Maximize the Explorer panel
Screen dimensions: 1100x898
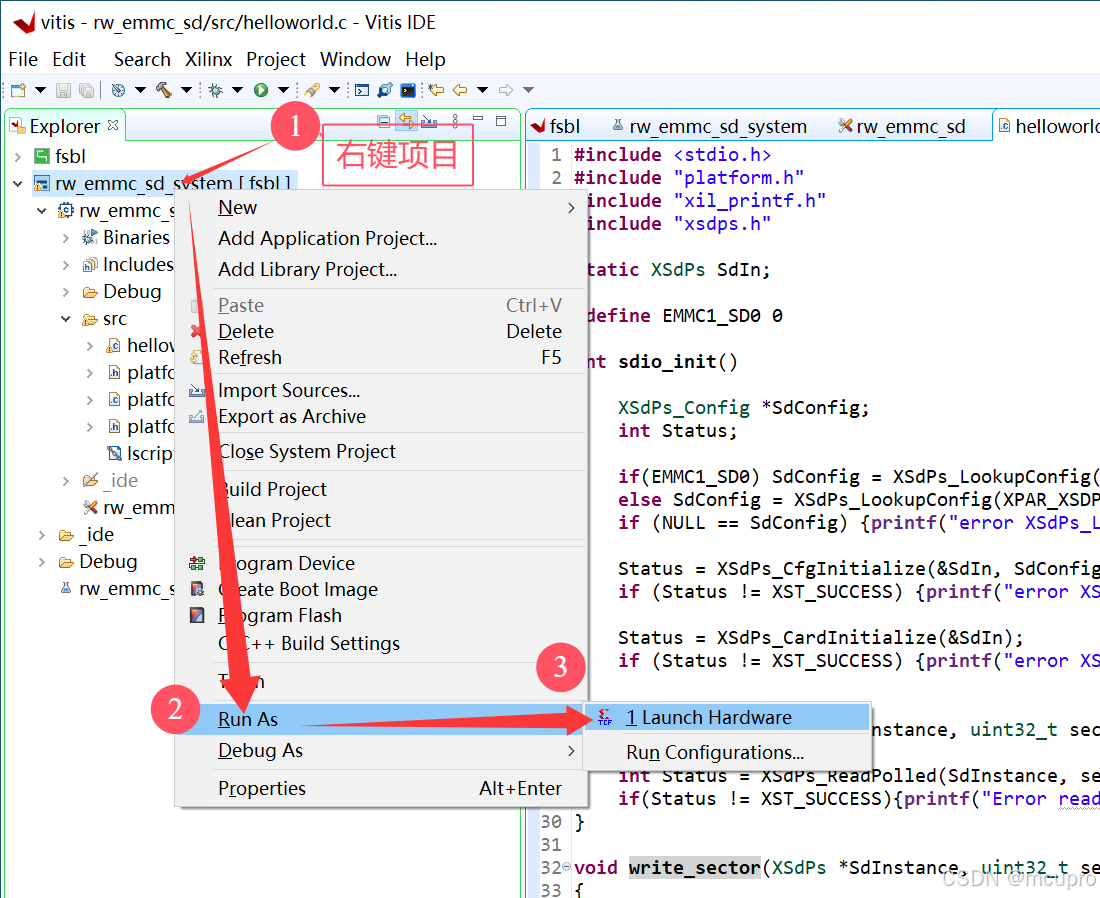(501, 121)
